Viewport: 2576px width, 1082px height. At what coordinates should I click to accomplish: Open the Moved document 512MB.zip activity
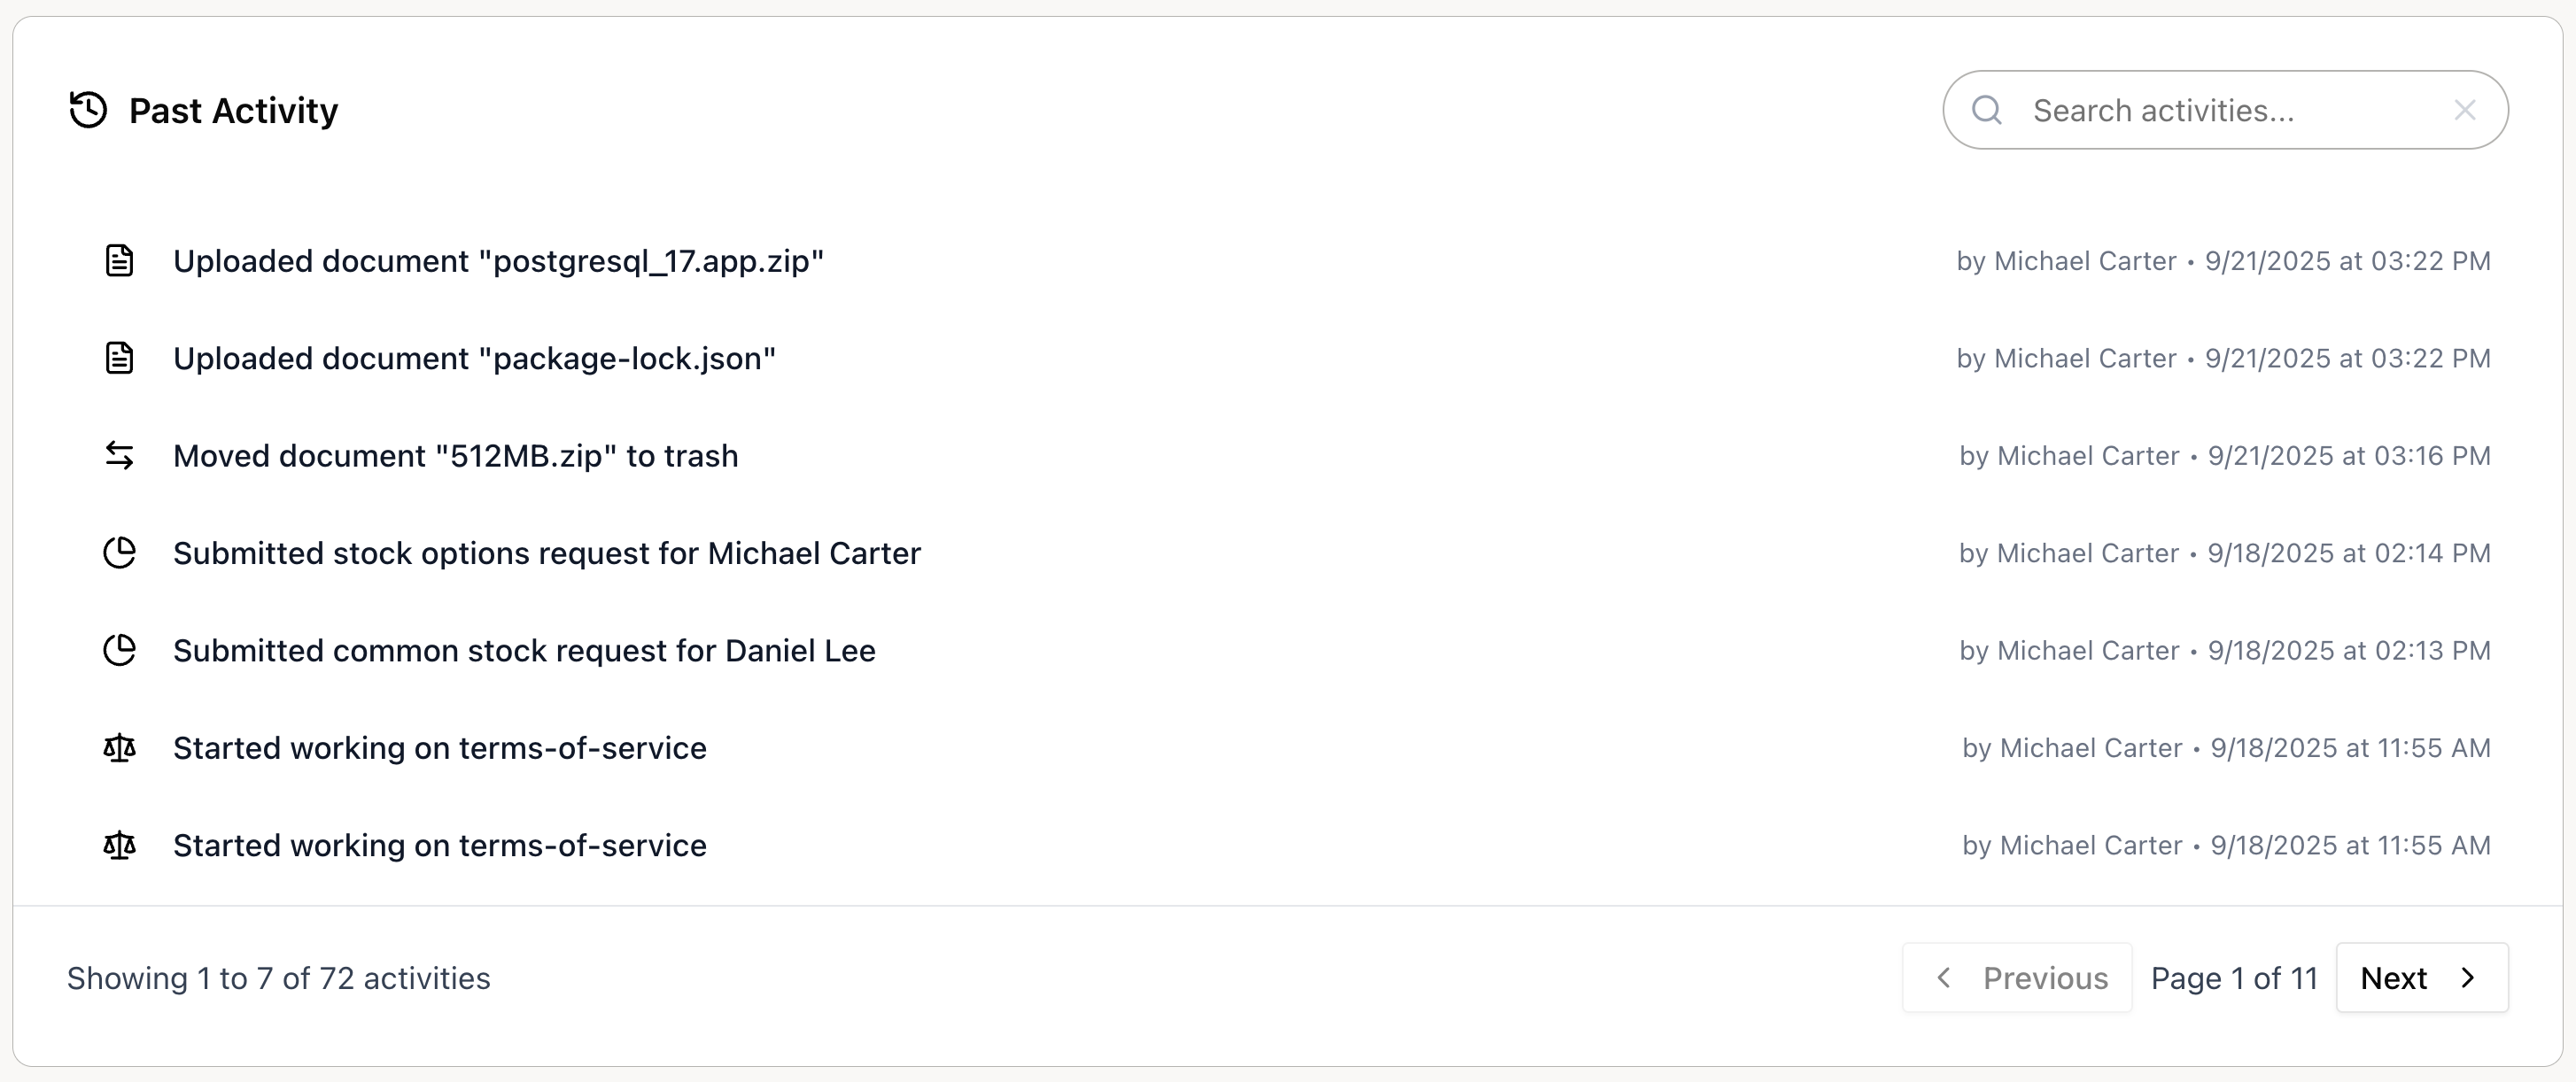point(455,455)
